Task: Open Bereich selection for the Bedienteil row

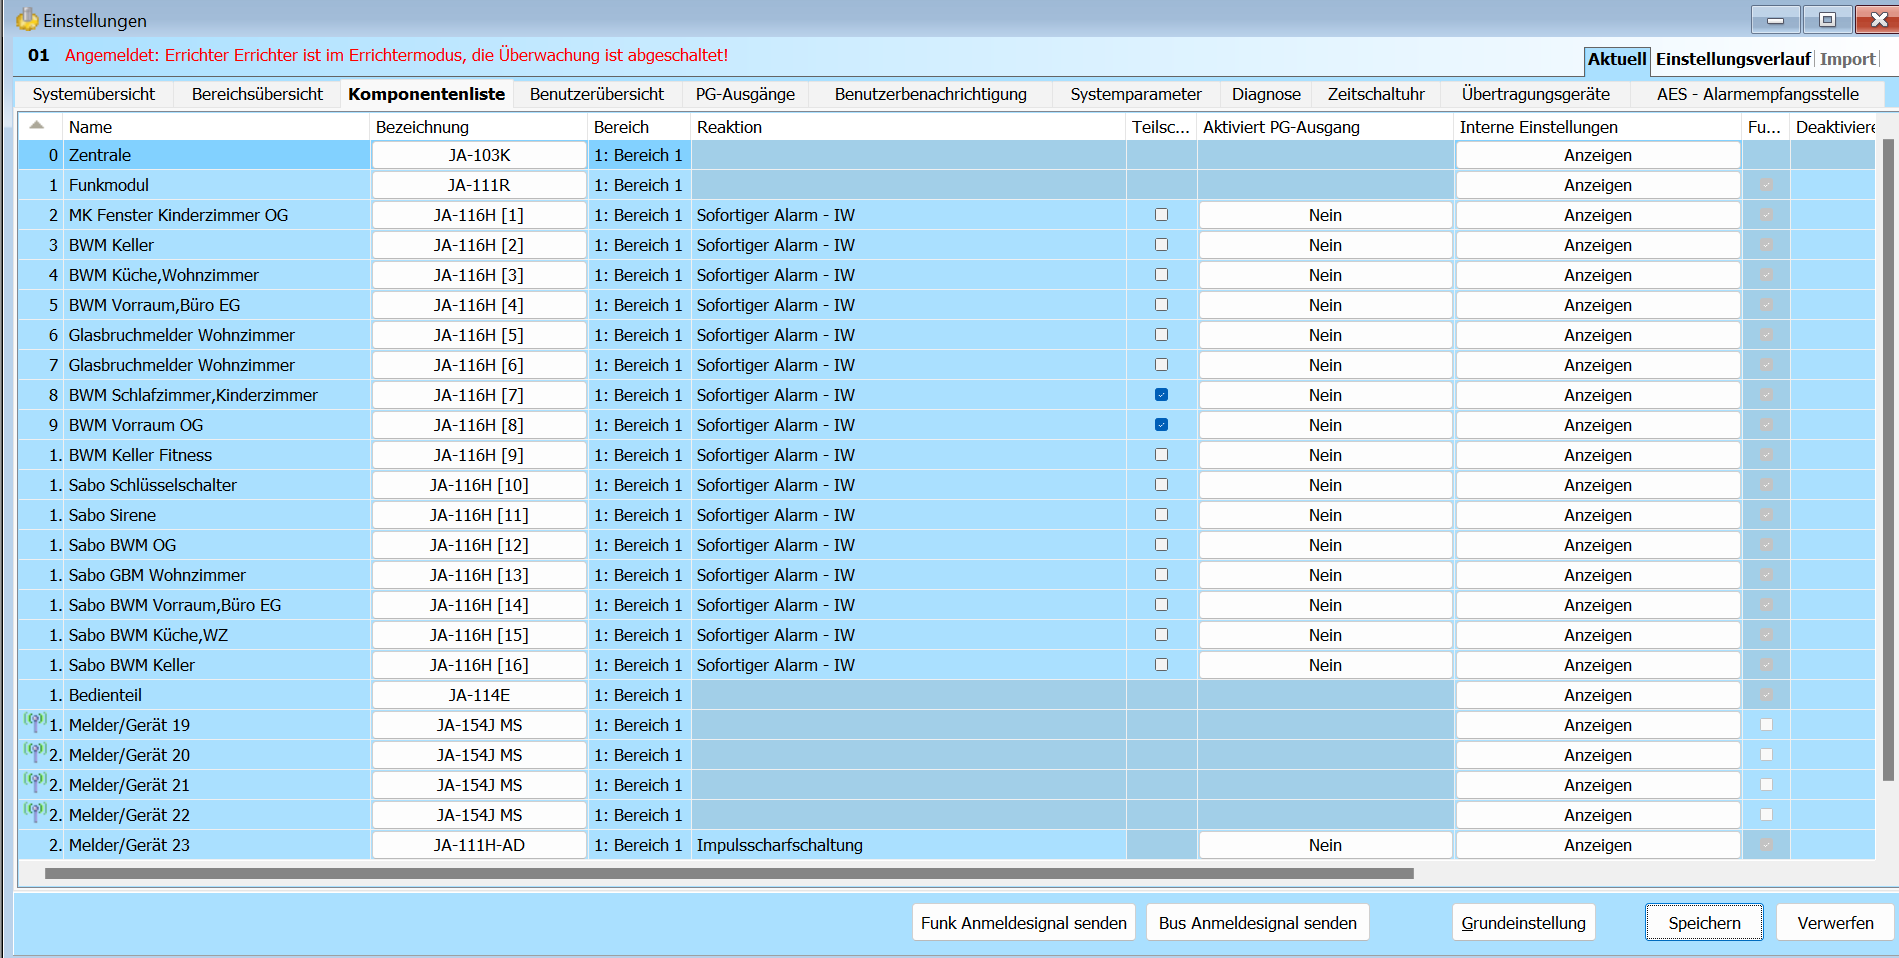Action: [x=638, y=695]
